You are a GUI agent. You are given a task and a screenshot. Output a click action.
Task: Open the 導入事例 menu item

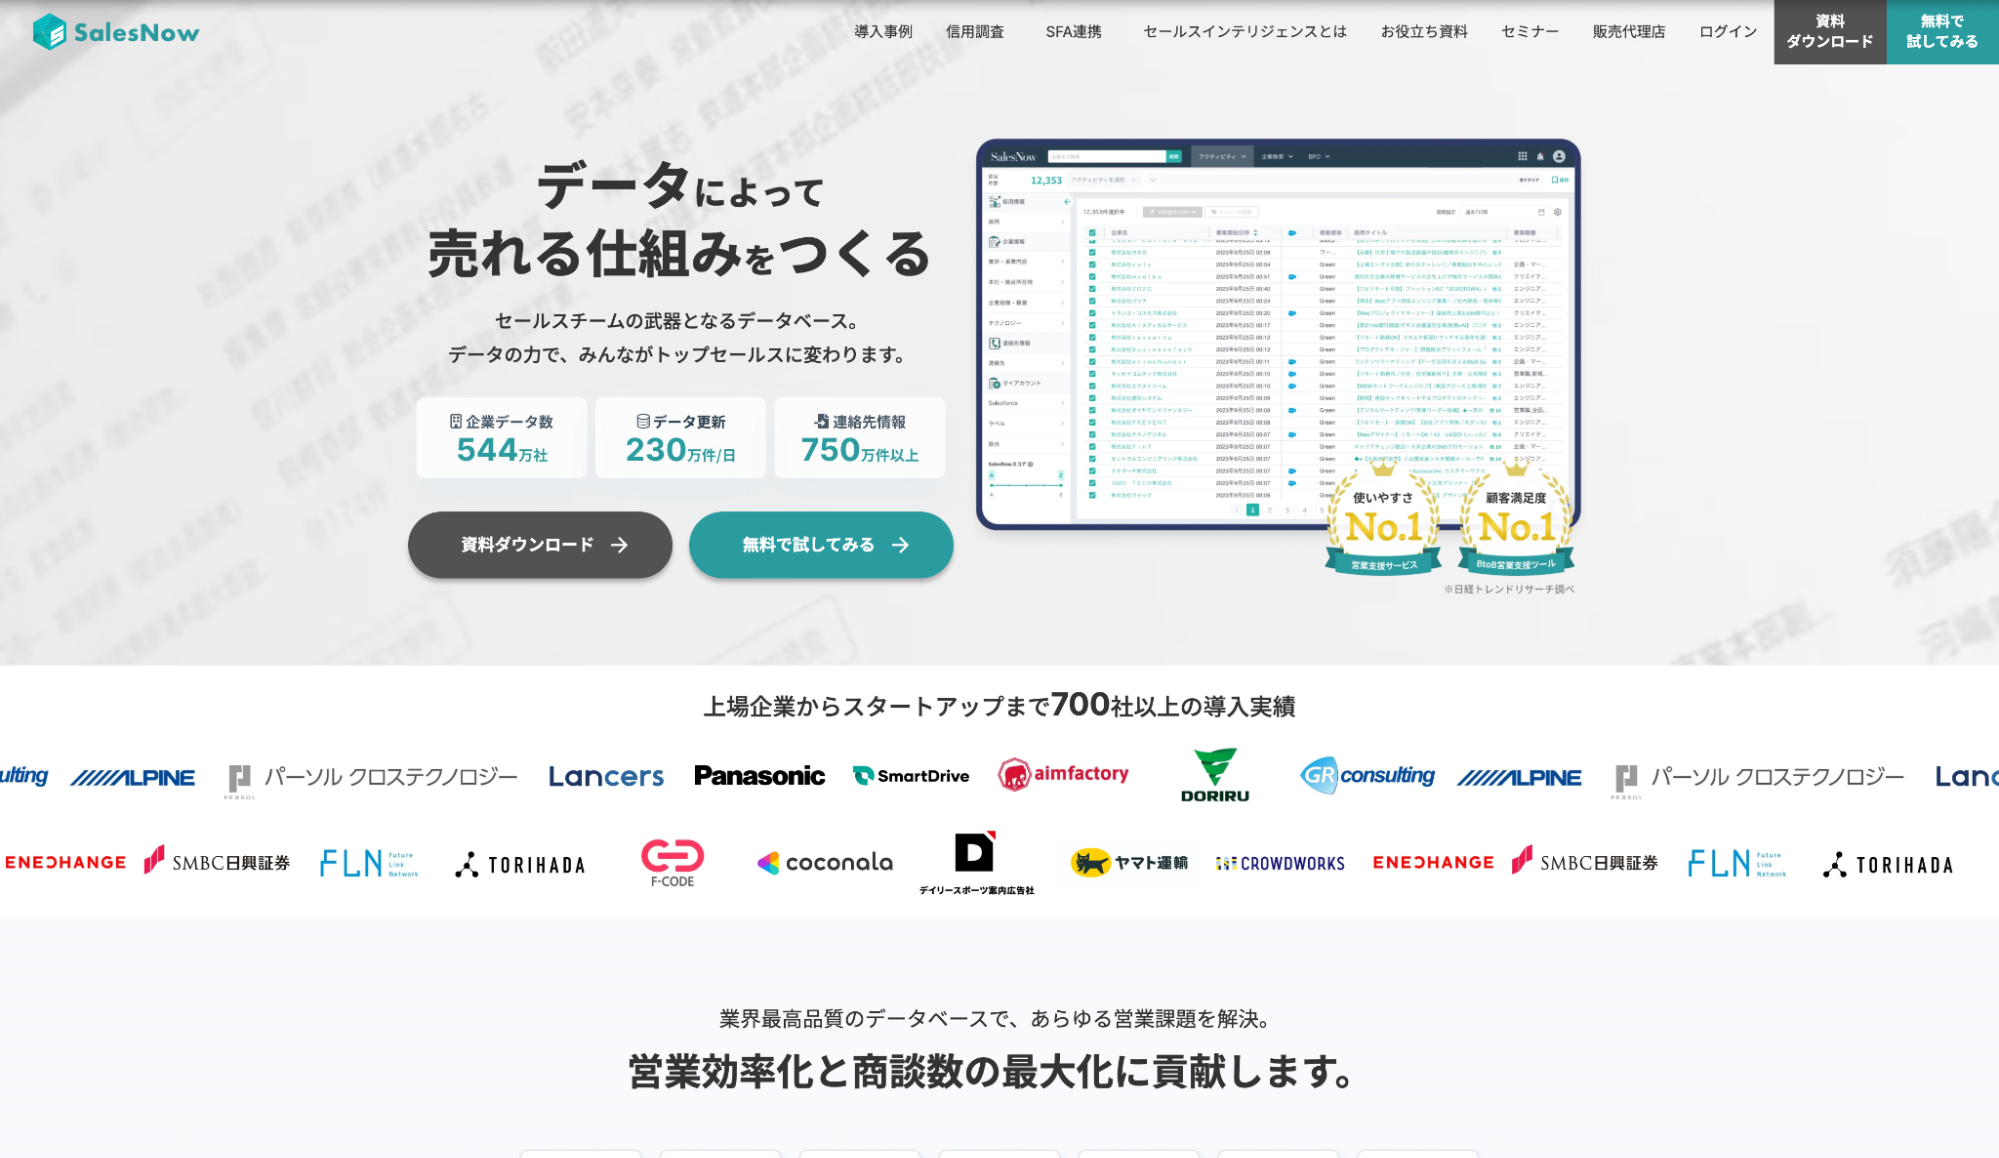[883, 32]
